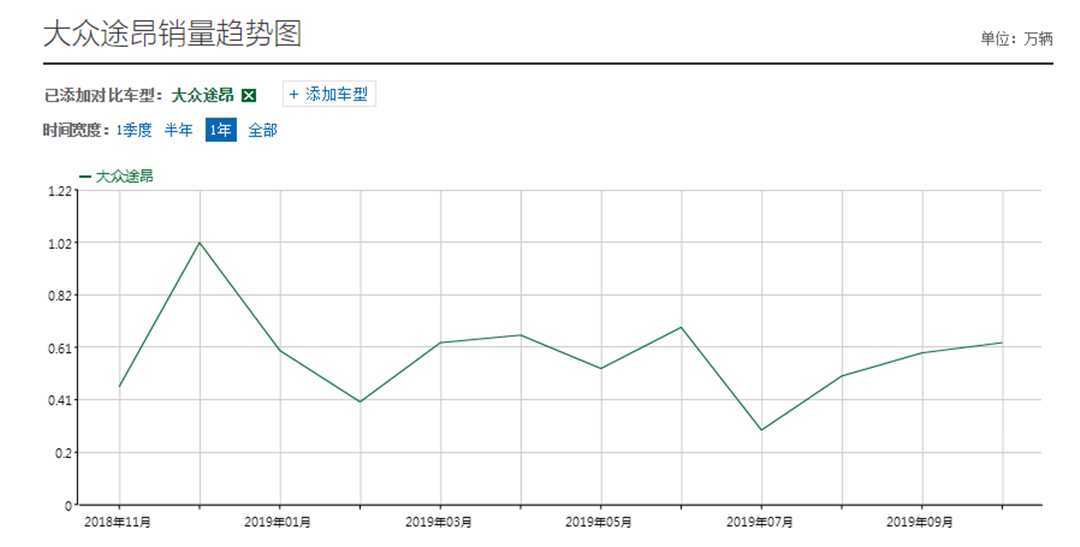
Task: Click the line point above 2019年03月
Action: pos(440,342)
